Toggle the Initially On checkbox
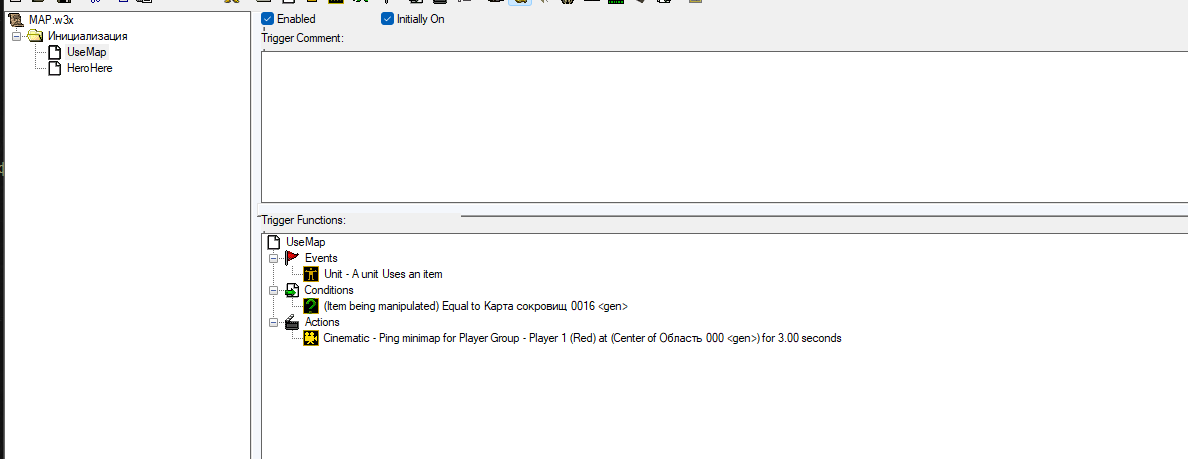The width and height of the screenshot is (1188, 459). pos(387,19)
